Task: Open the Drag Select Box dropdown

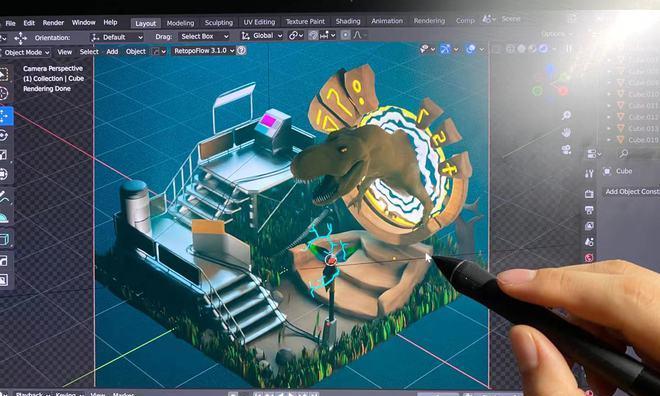Action: point(204,37)
